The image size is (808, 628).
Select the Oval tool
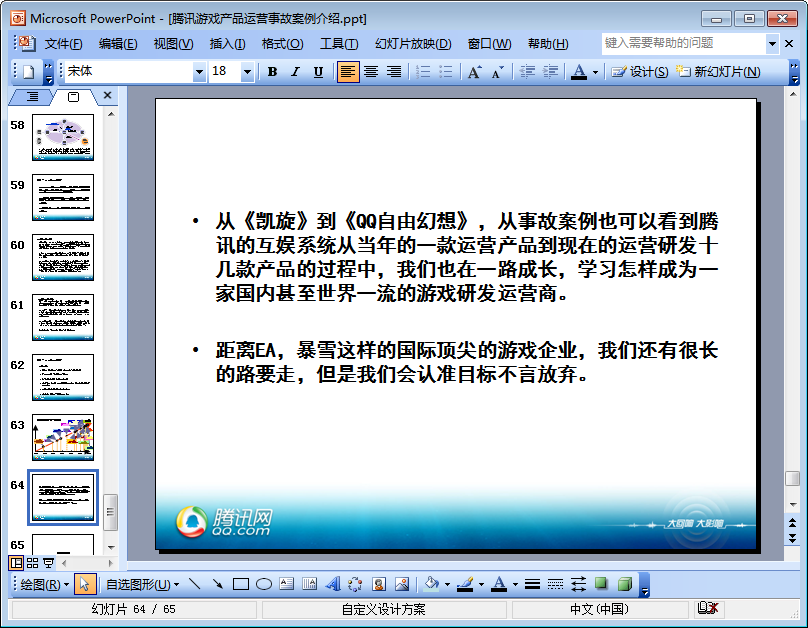pyautogui.click(x=264, y=584)
